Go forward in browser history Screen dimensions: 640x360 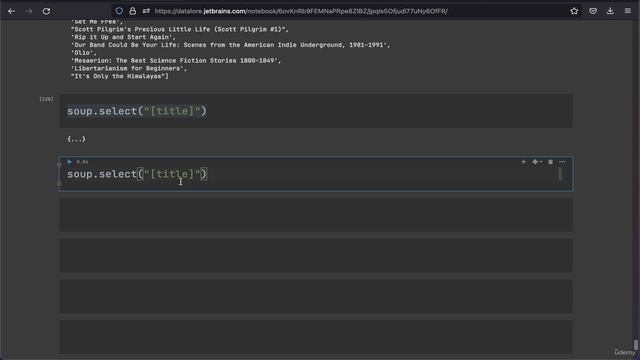[29, 11]
